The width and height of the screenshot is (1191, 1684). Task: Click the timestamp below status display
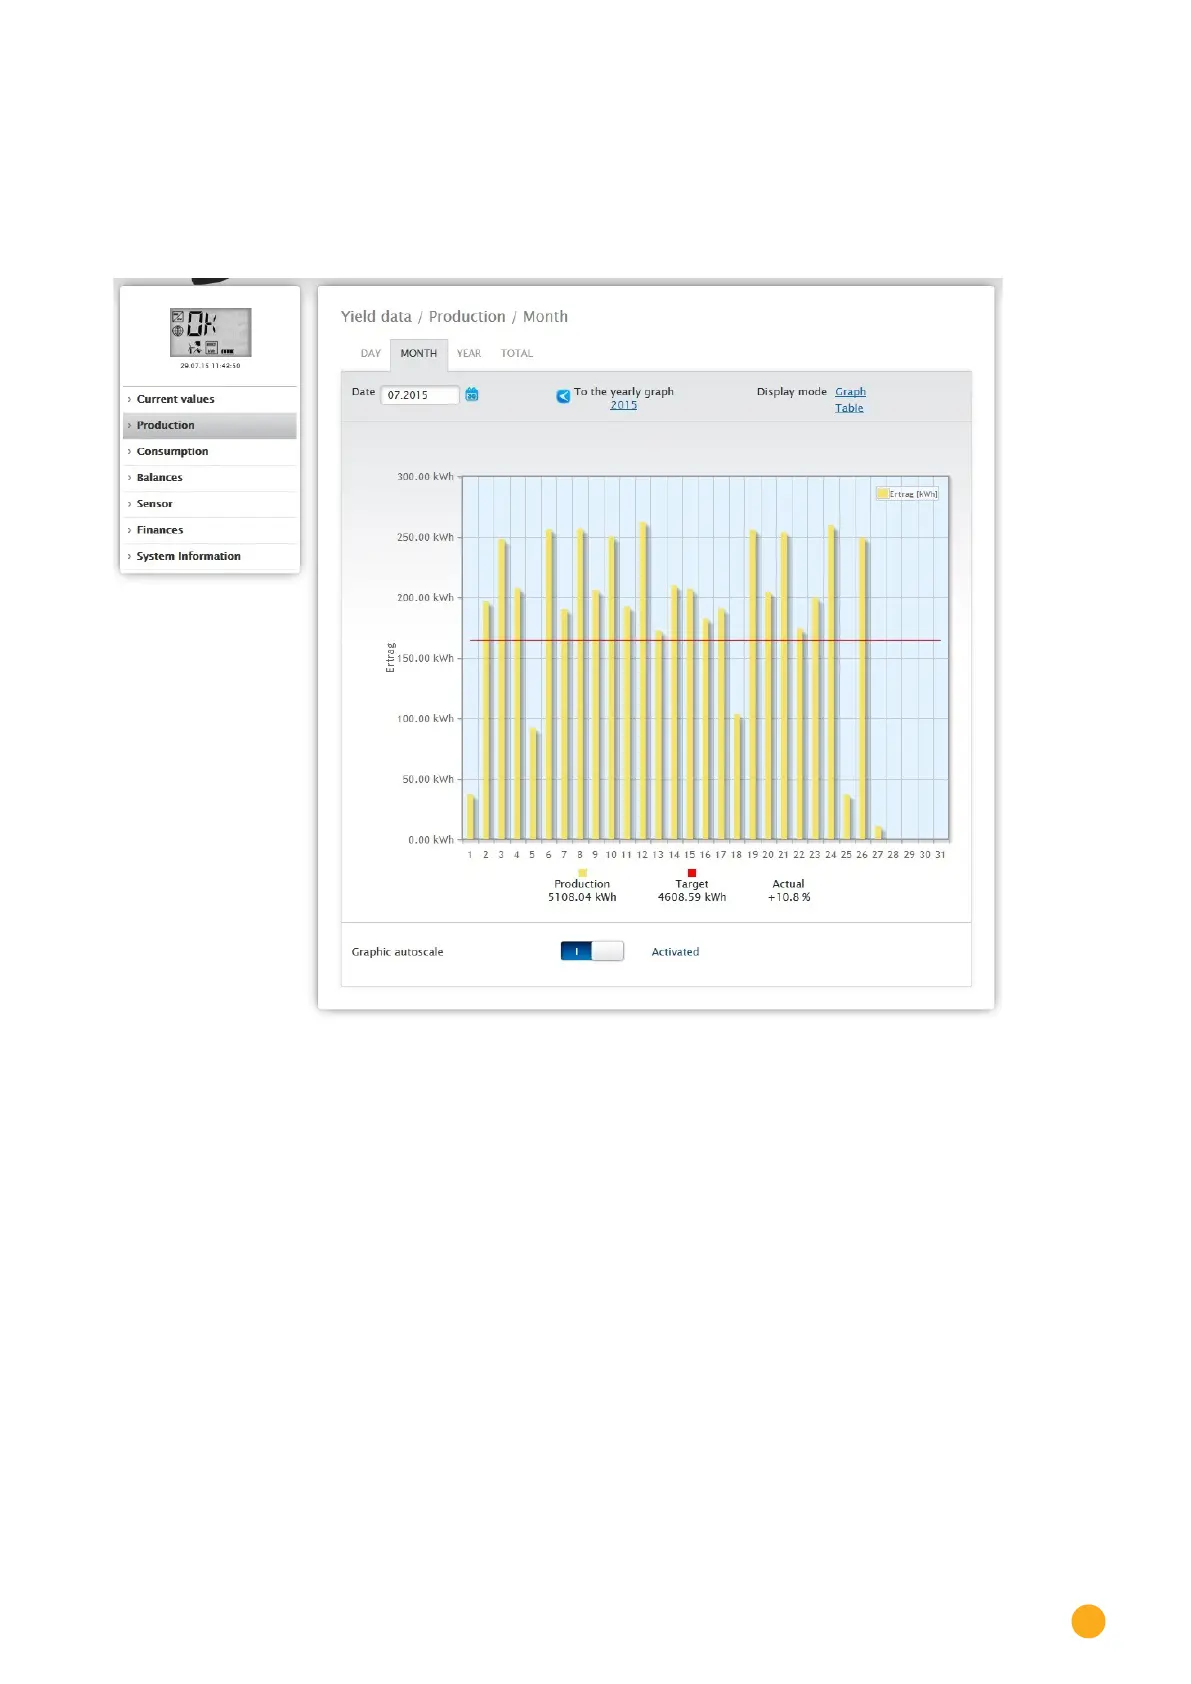coord(210,365)
